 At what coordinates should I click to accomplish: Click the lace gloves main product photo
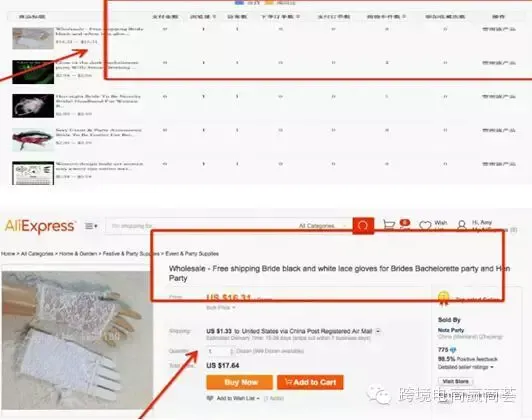(77, 340)
